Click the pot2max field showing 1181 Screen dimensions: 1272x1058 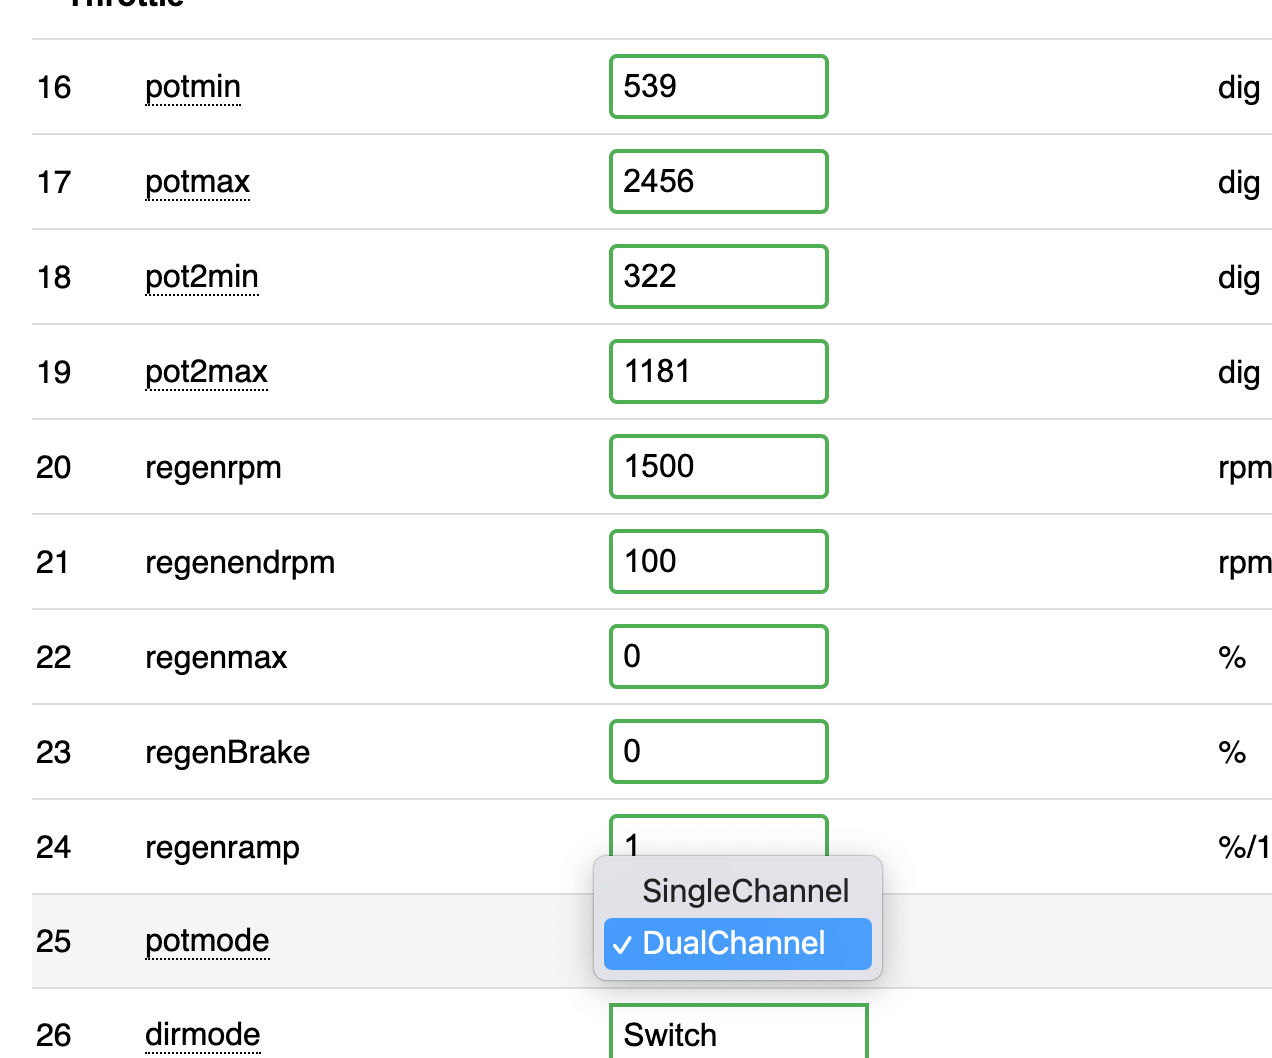(718, 372)
